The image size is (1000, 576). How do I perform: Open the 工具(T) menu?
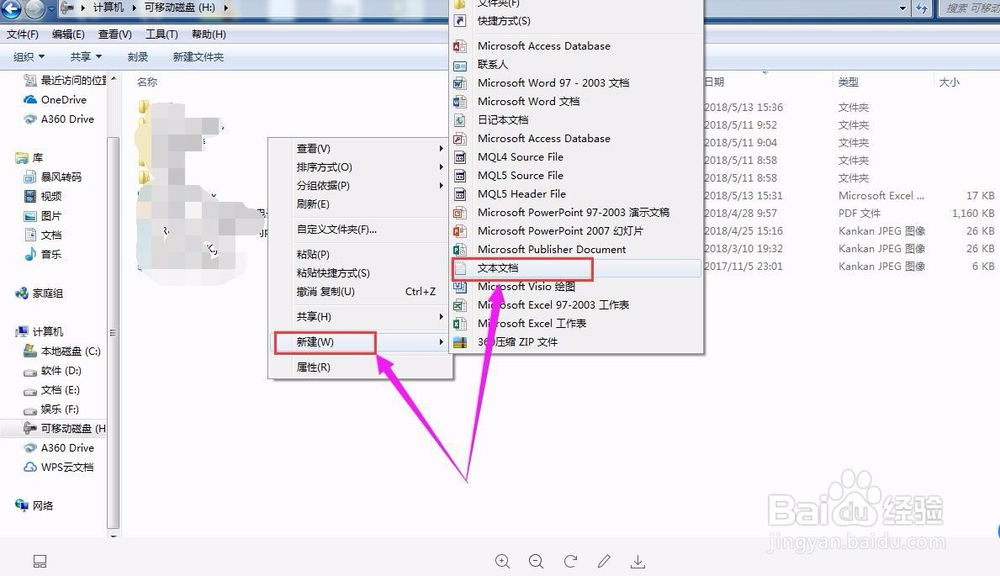click(161, 34)
